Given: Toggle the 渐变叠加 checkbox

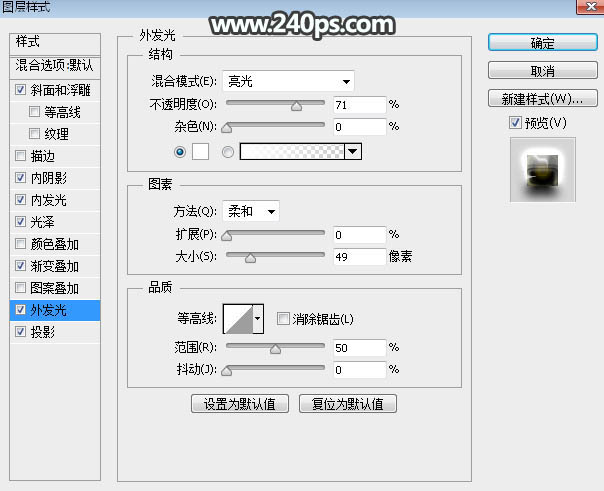Looking at the screenshot, I should pyautogui.click(x=20, y=265).
